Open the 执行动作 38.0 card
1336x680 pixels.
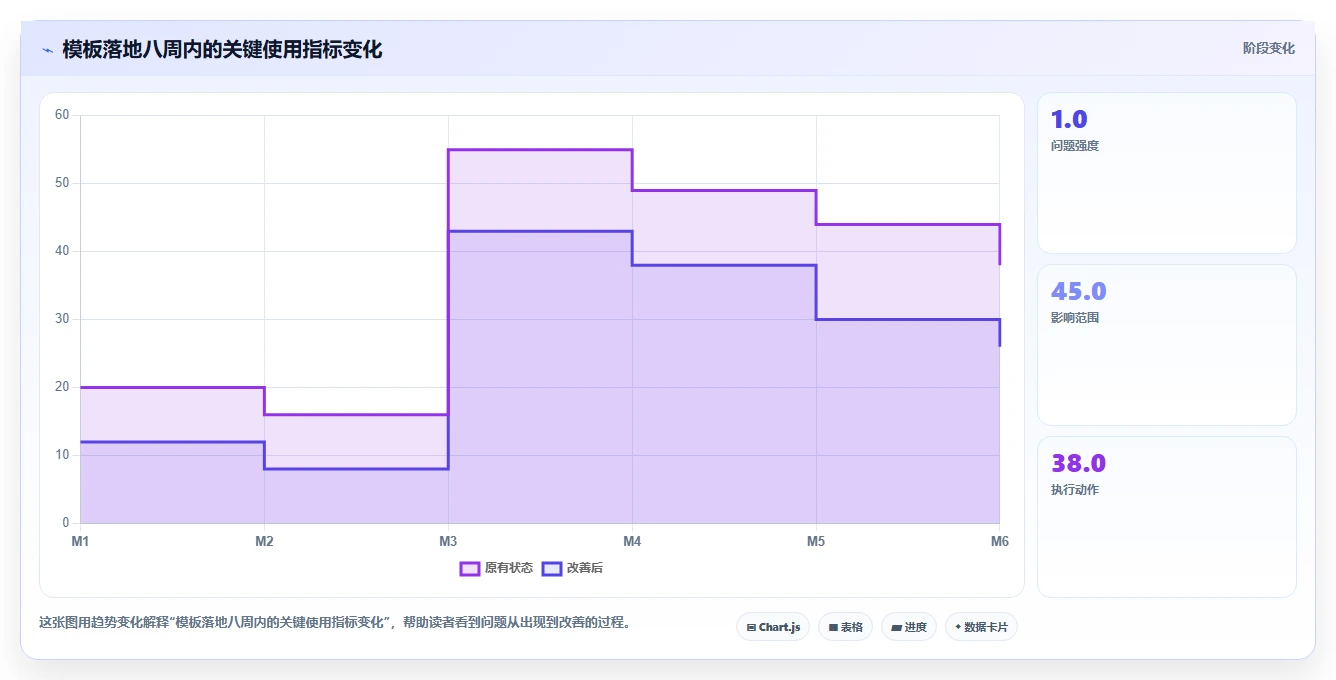coord(1167,517)
